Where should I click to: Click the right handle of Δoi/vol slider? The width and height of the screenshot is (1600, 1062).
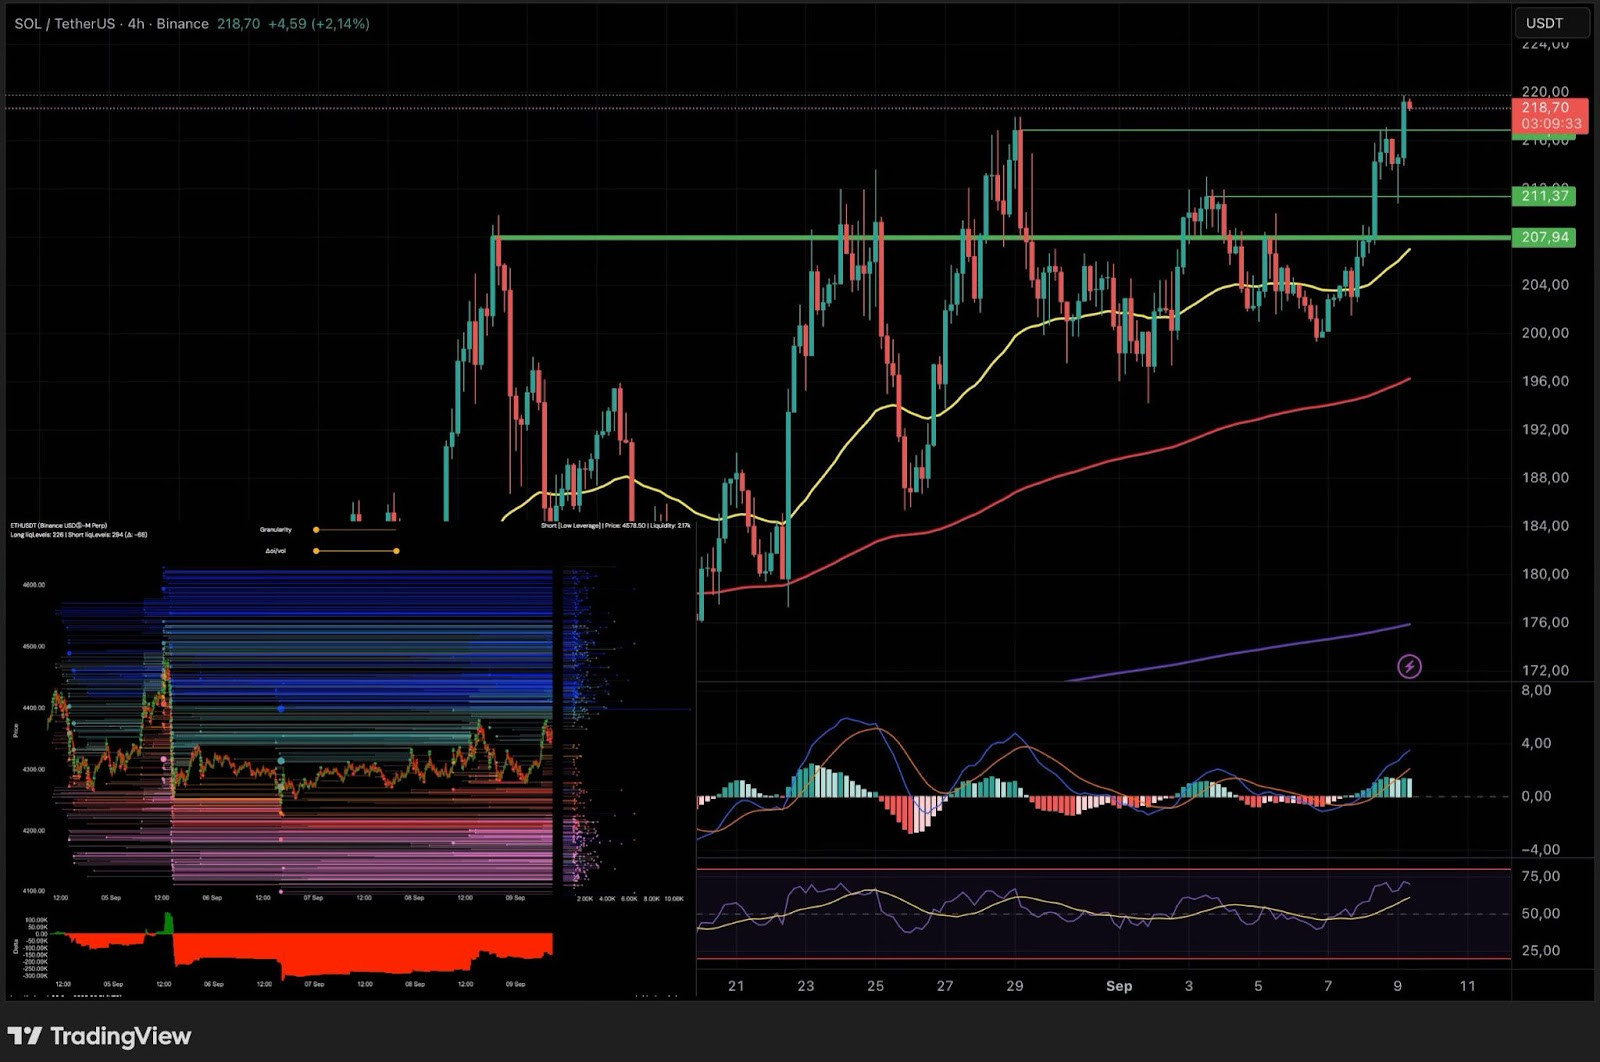pyautogui.click(x=396, y=551)
